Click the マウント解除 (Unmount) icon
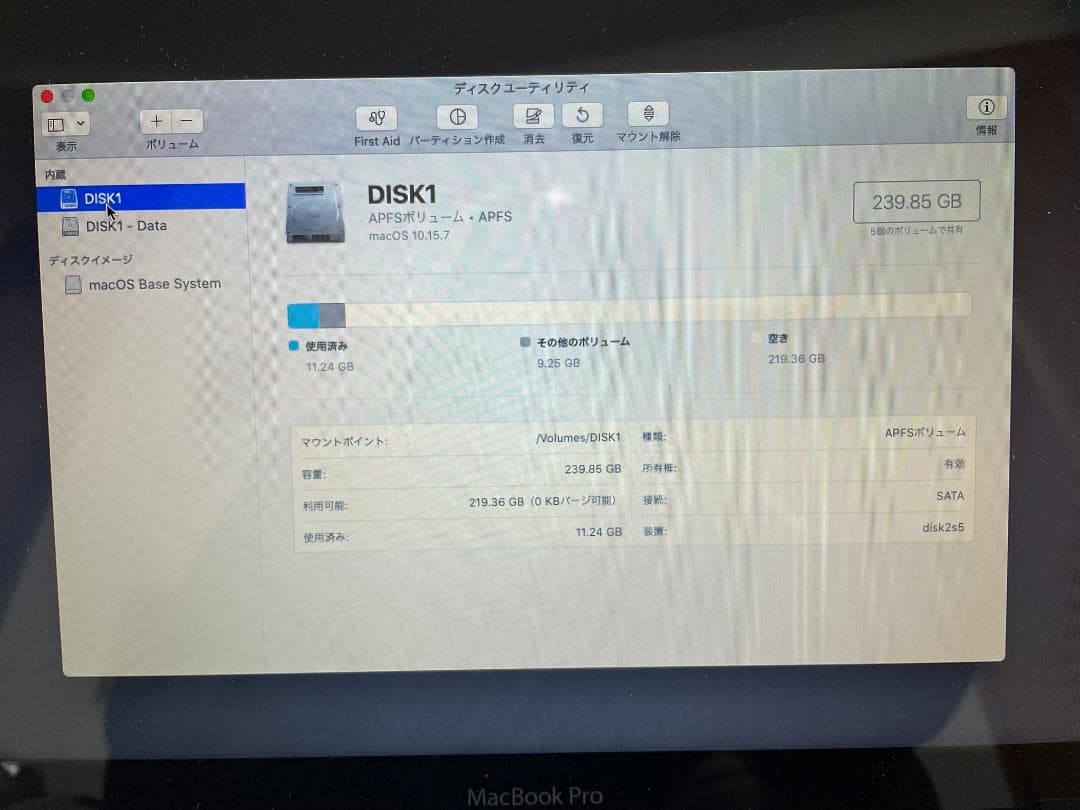 point(647,117)
